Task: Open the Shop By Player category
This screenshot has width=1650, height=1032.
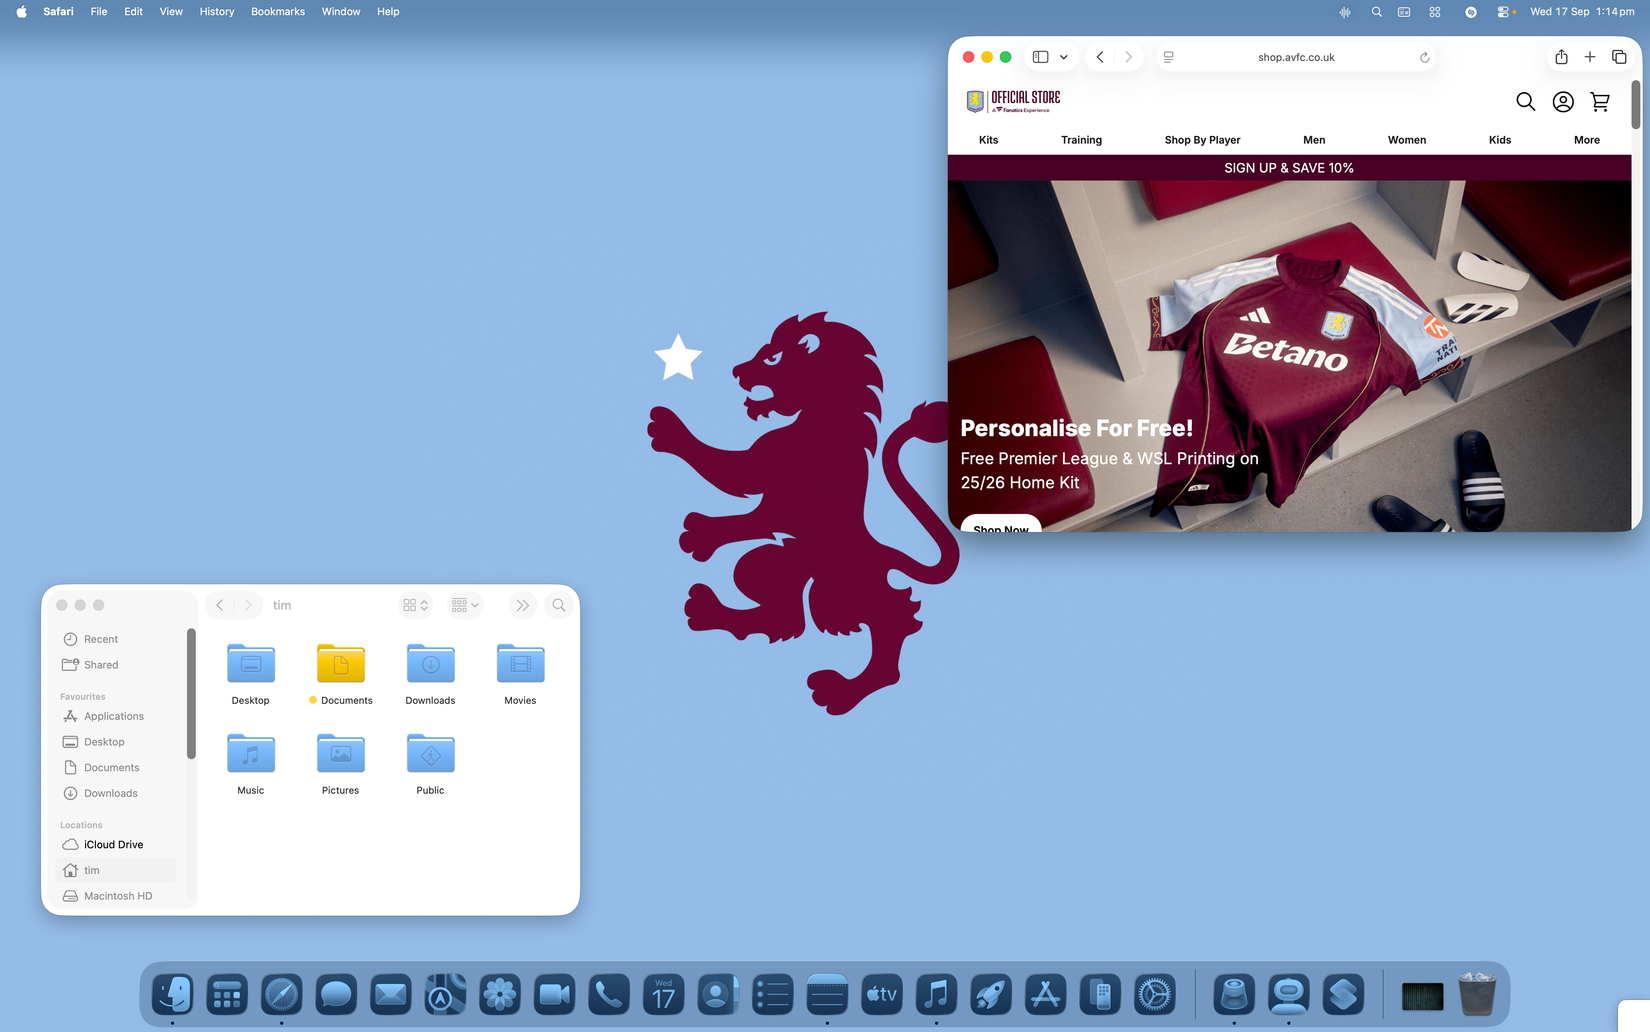Action: 1202,140
